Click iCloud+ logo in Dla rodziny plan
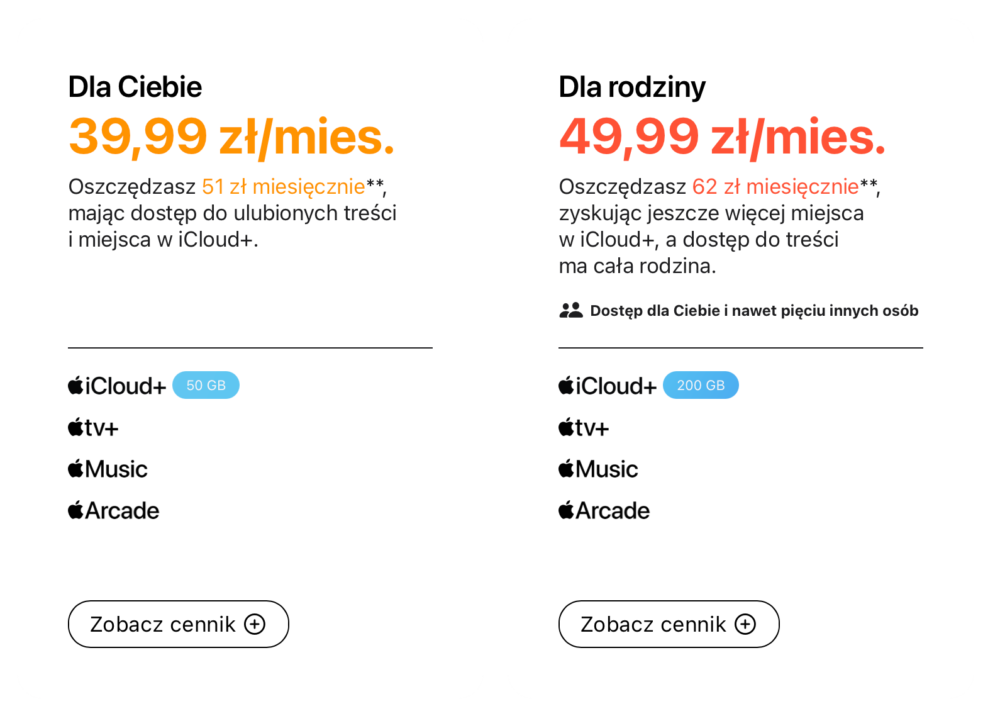The width and height of the screenshot is (1000, 721). 607,386
